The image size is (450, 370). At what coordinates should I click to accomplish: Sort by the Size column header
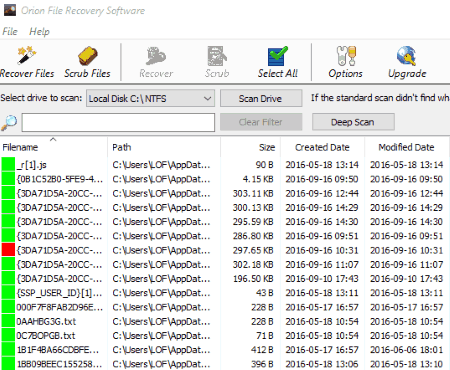(x=250, y=147)
